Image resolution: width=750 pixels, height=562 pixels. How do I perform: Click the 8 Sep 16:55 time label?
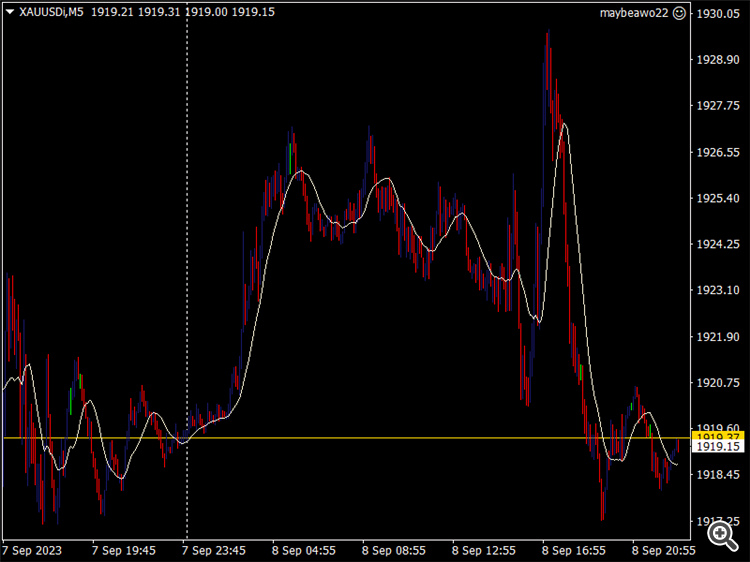(573, 550)
